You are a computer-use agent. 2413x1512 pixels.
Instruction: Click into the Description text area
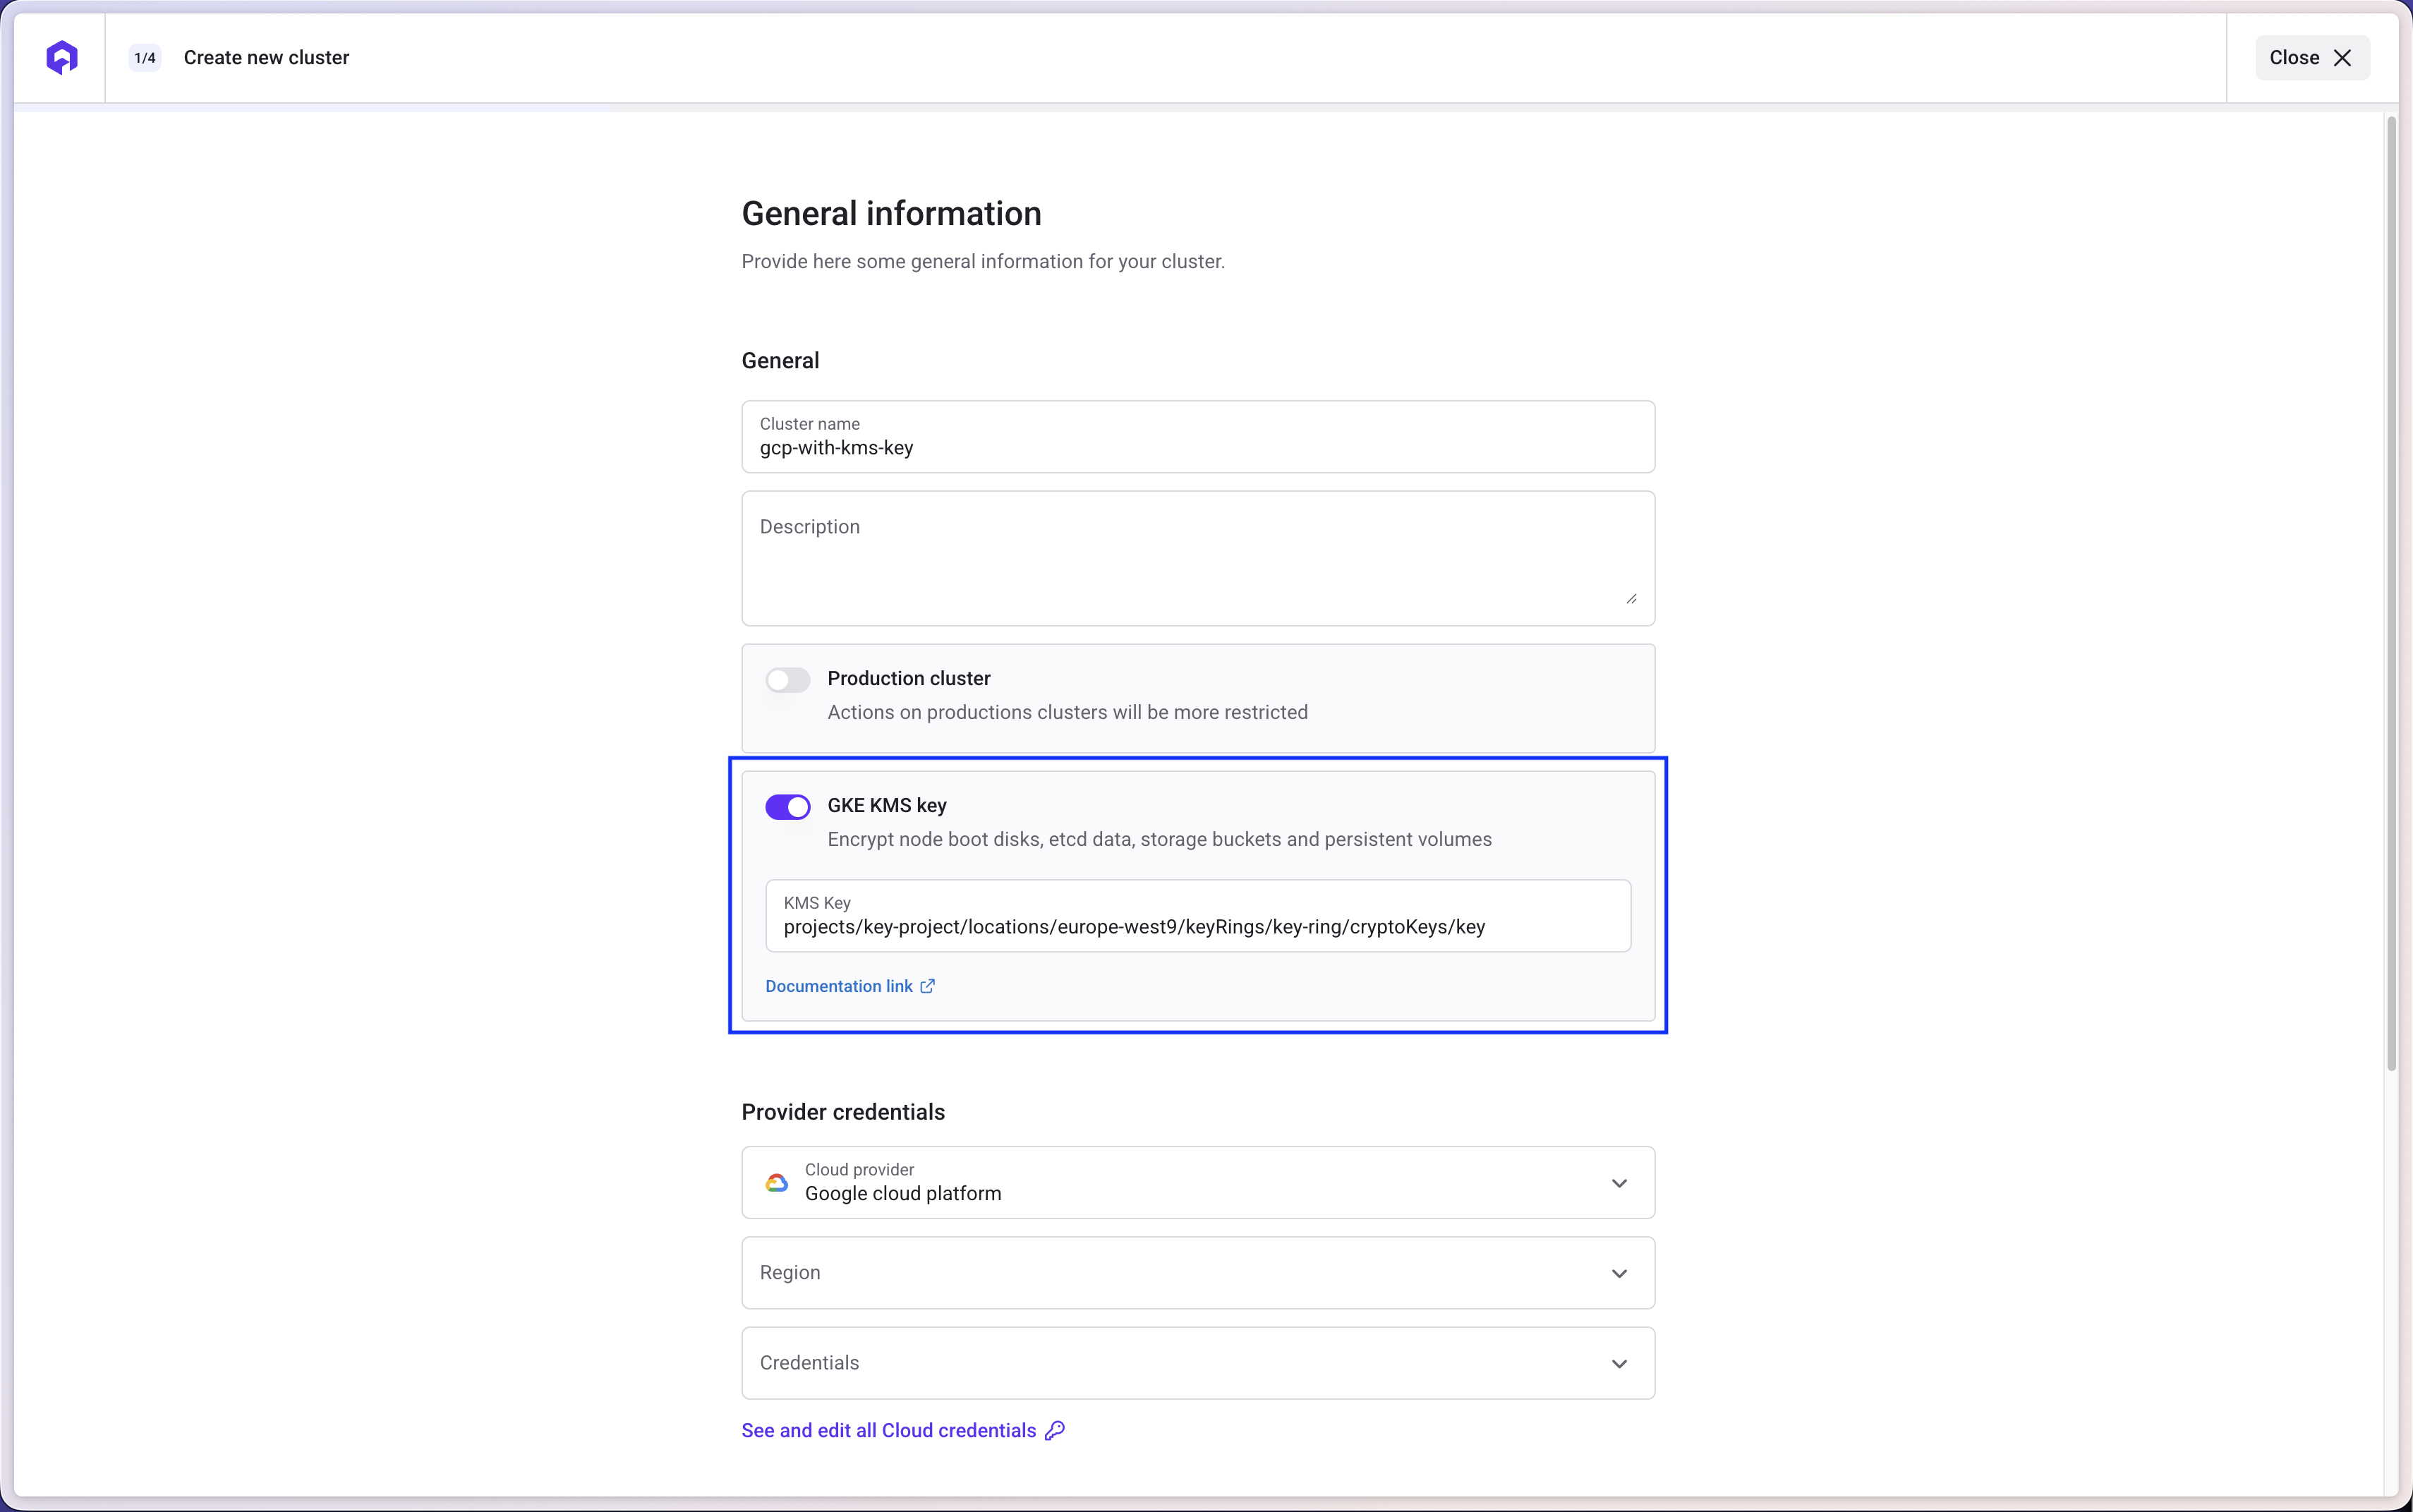click(x=1197, y=558)
